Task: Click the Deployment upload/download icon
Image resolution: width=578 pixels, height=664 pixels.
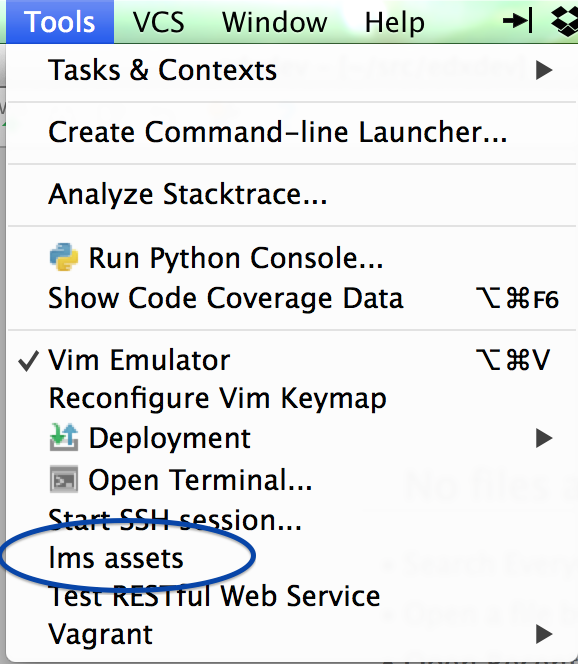Action: click(64, 437)
